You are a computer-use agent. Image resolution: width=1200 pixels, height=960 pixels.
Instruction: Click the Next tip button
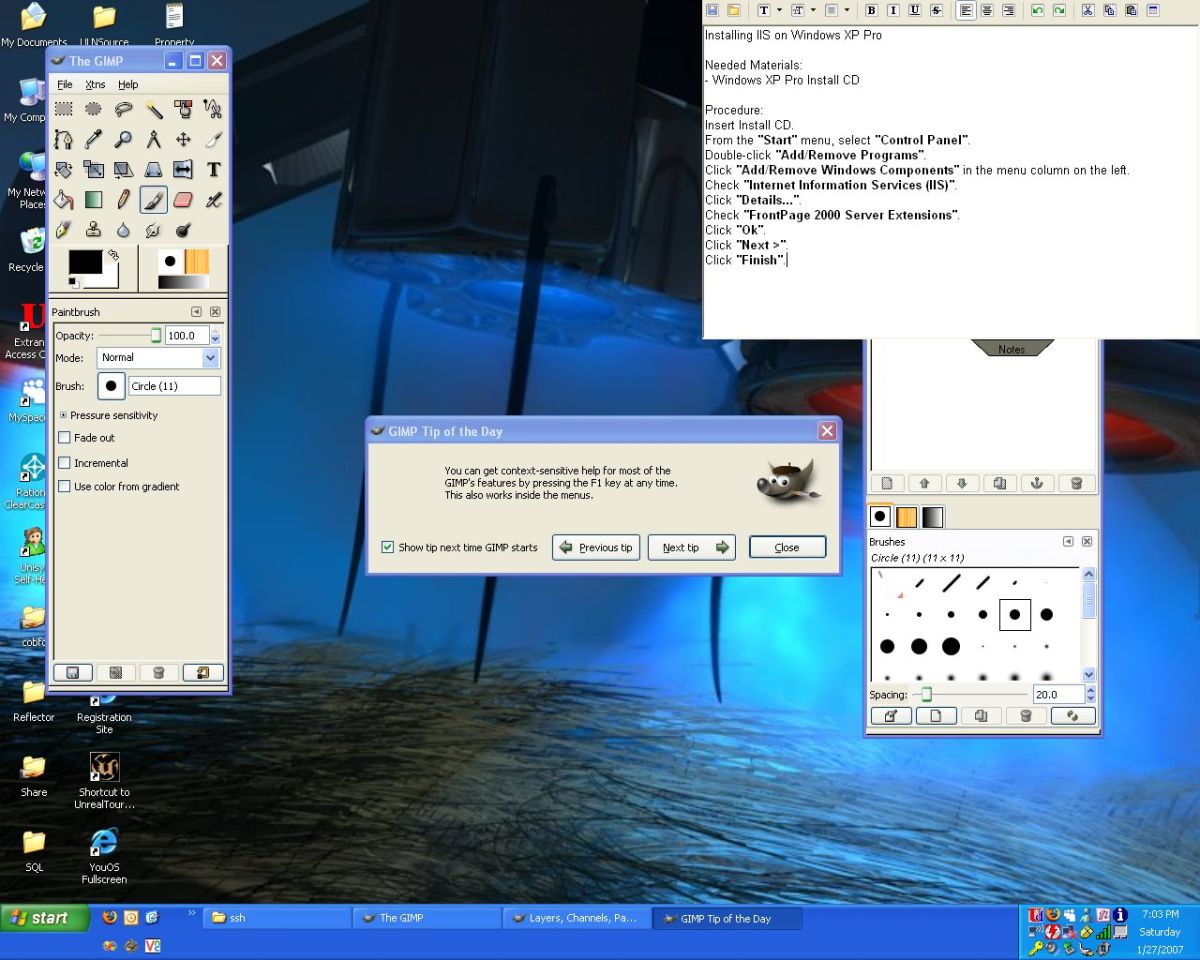[692, 547]
